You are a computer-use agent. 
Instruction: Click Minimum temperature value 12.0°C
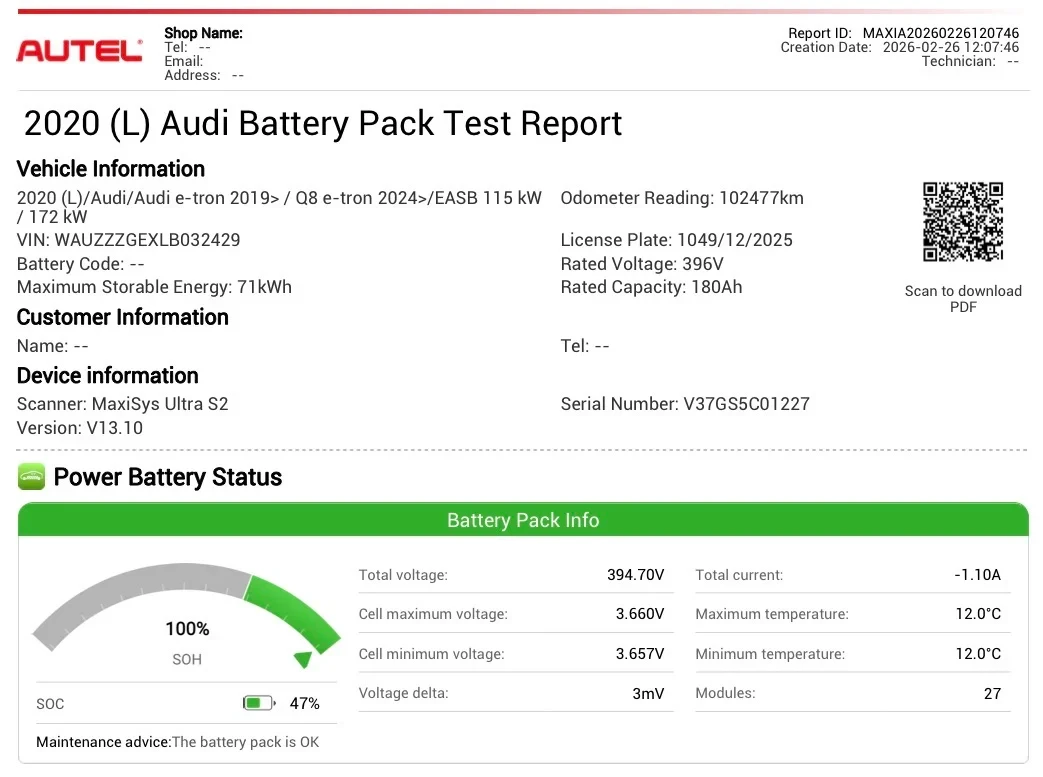coord(978,653)
